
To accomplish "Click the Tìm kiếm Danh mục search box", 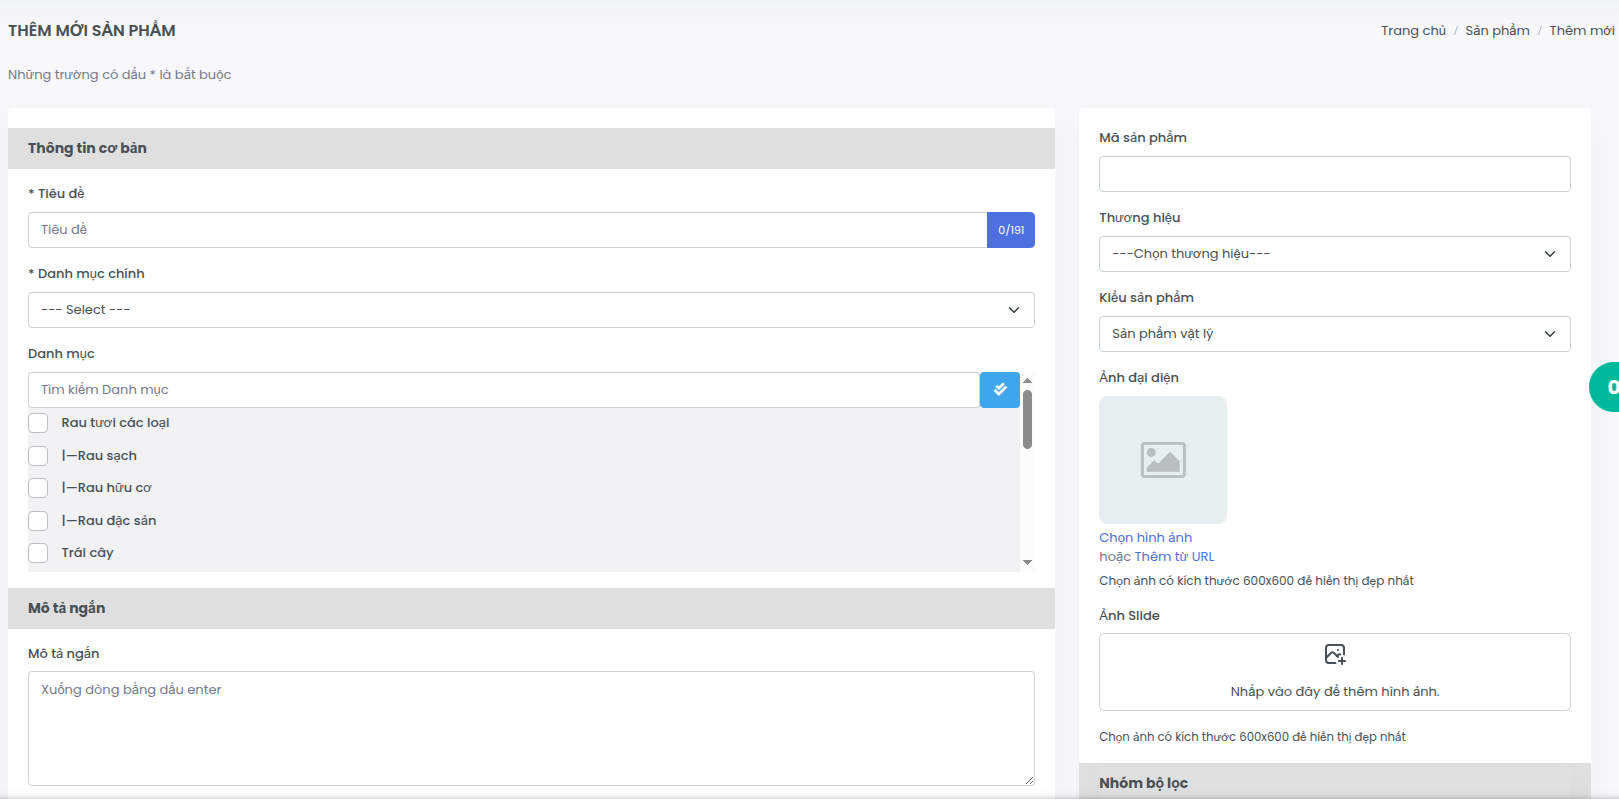I will coord(503,390).
